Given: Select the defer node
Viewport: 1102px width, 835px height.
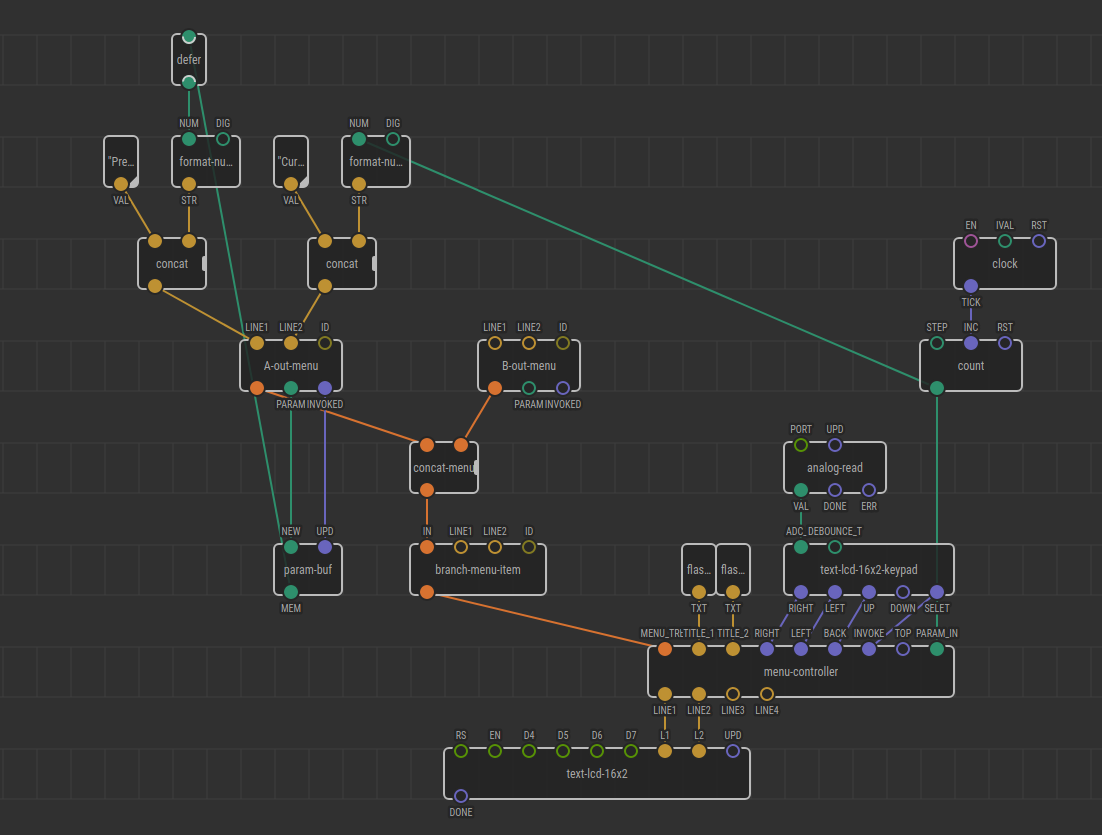Looking at the screenshot, I should coord(189,59).
